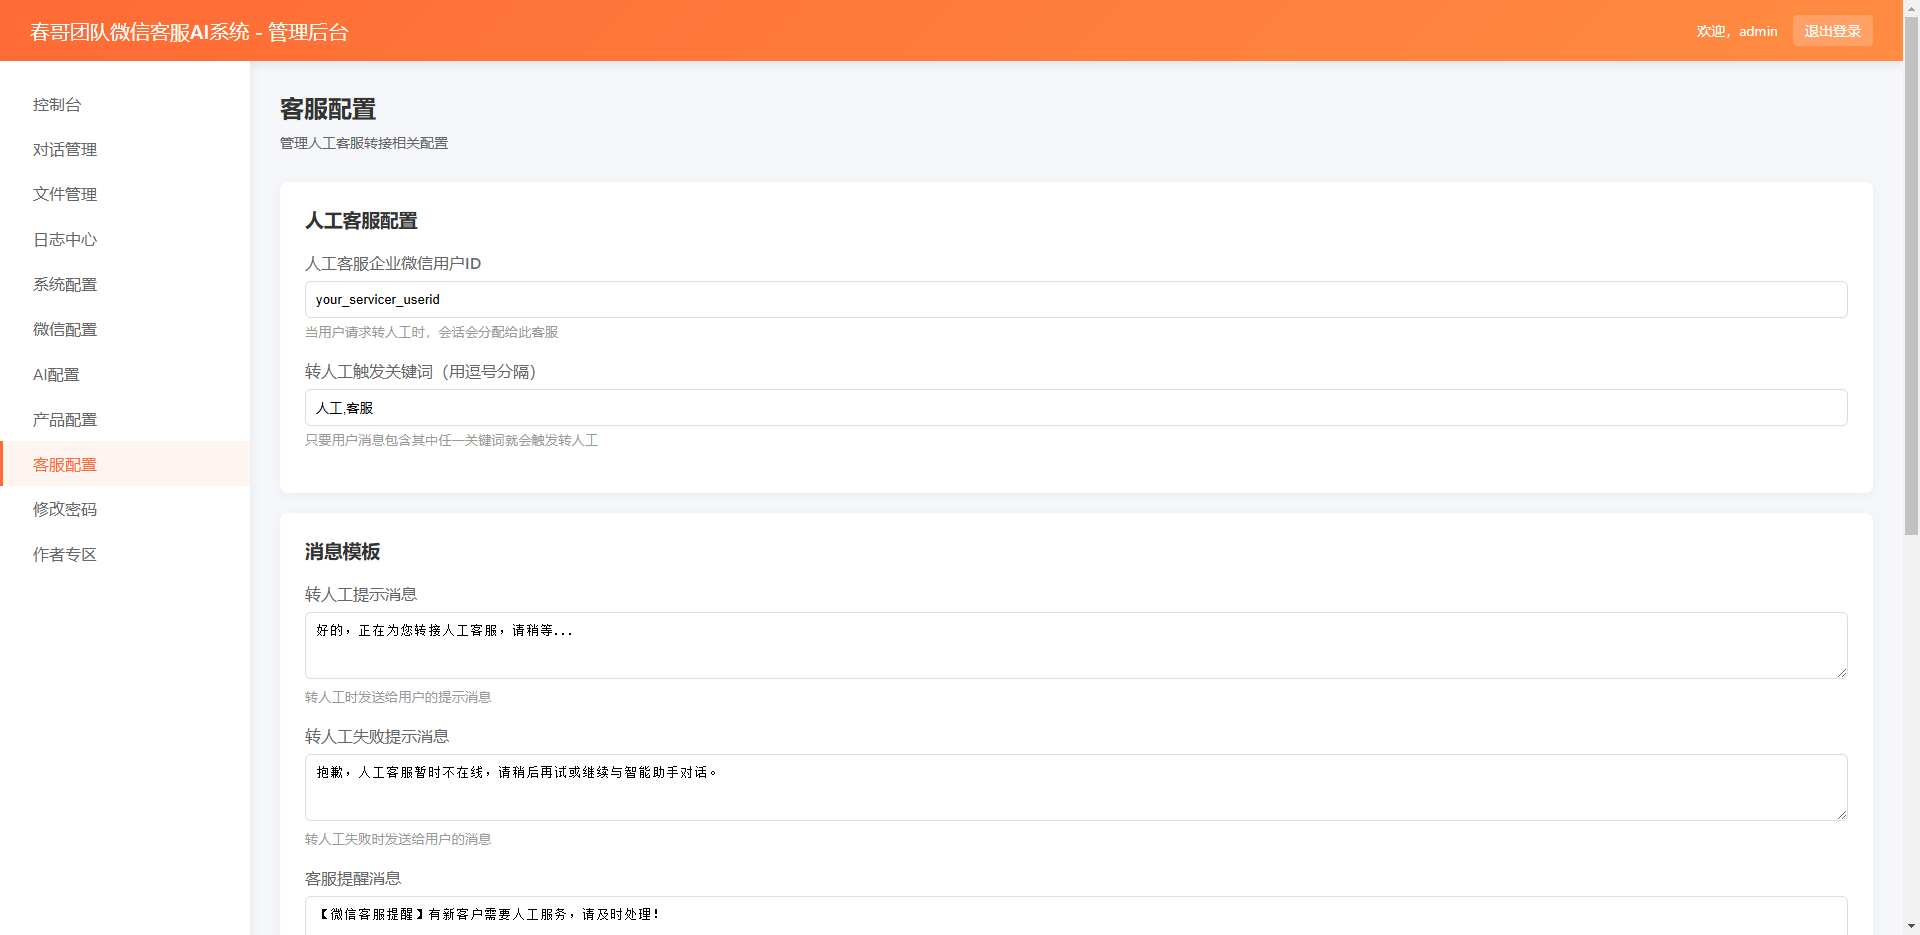1920x935 pixels.
Task: Open the AI配置 menu entry
Action: point(56,375)
